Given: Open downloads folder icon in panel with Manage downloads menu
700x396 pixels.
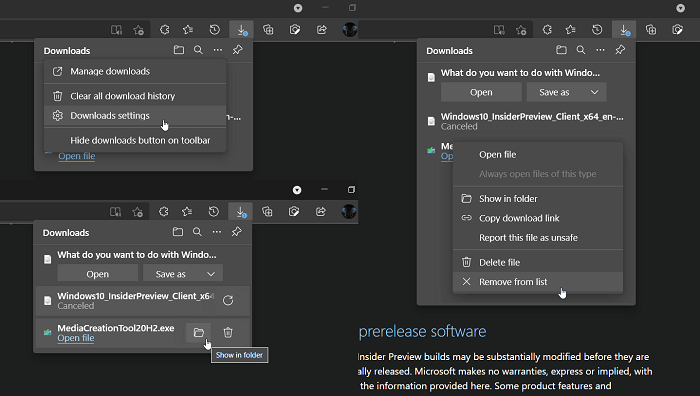Looking at the screenshot, I should coord(179,50).
